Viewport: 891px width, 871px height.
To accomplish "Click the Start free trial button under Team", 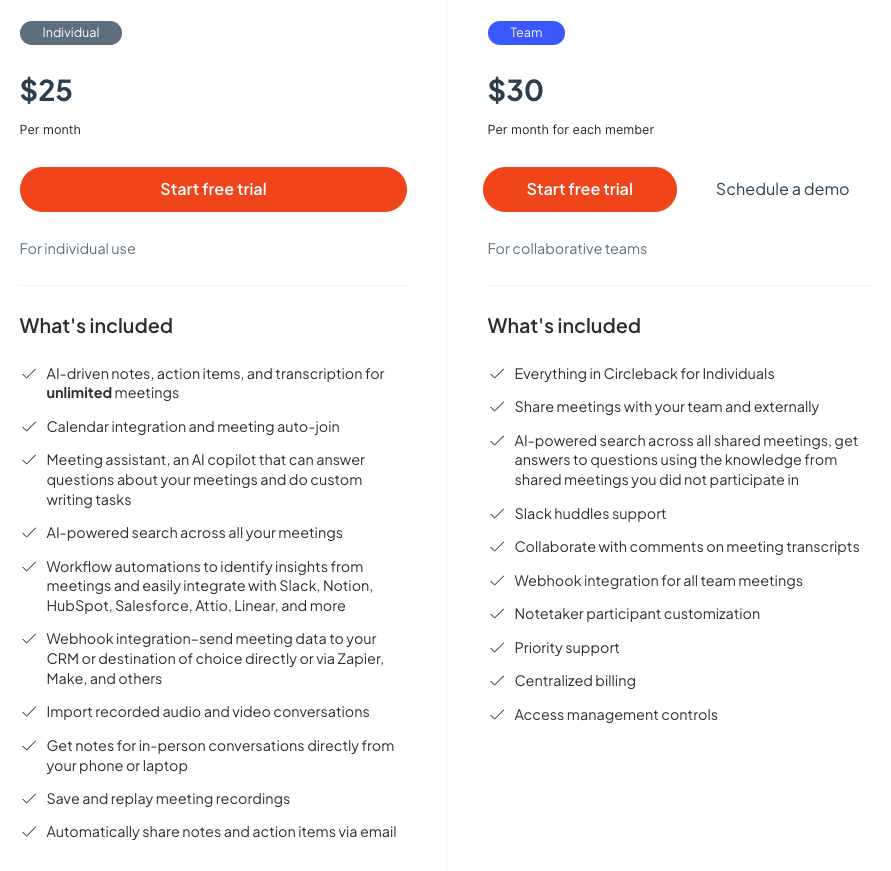I will click(x=579, y=190).
